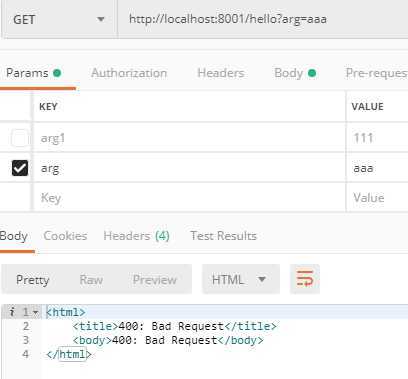The height and width of the screenshot is (379, 408).
Task: Click the VALUE column header
Action: pos(367,107)
